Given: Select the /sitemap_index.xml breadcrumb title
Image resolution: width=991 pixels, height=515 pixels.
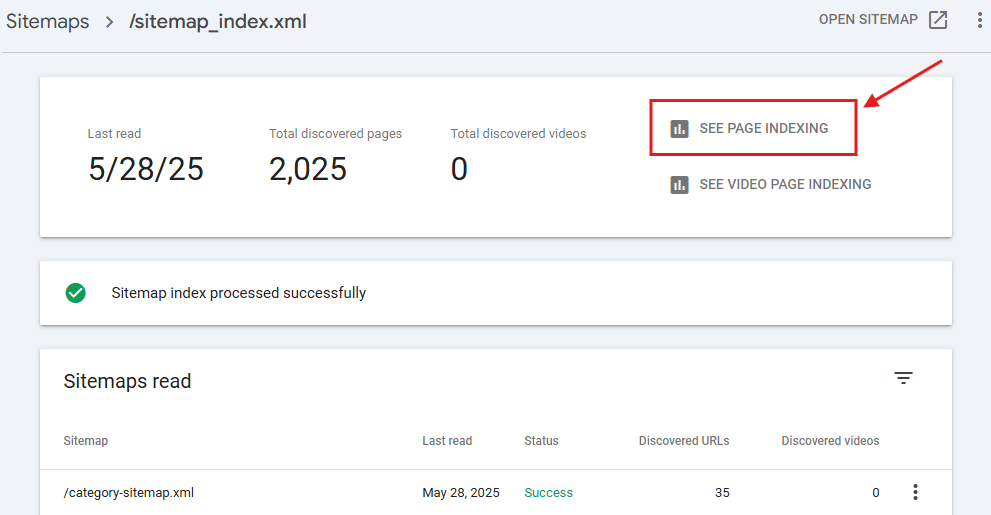Looking at the screenshot, I should click(x=217, y=22).
